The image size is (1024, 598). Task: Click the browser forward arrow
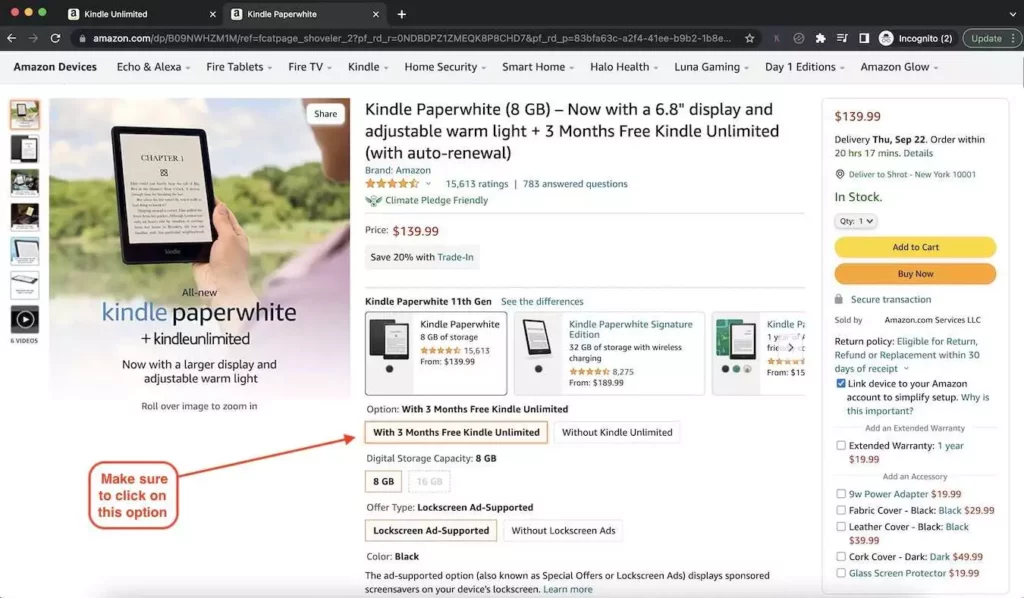[33, 39]
